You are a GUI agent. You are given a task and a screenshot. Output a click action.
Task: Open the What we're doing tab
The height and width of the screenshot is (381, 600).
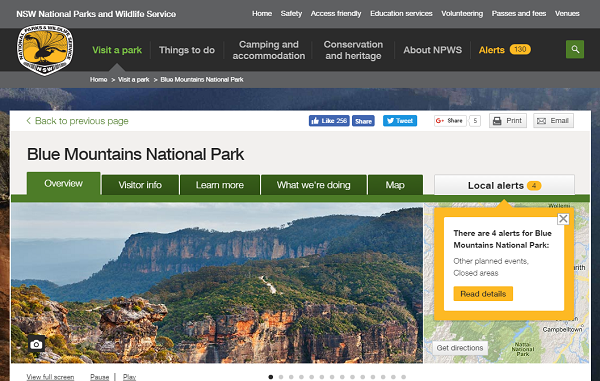click(x=313, y=185)
